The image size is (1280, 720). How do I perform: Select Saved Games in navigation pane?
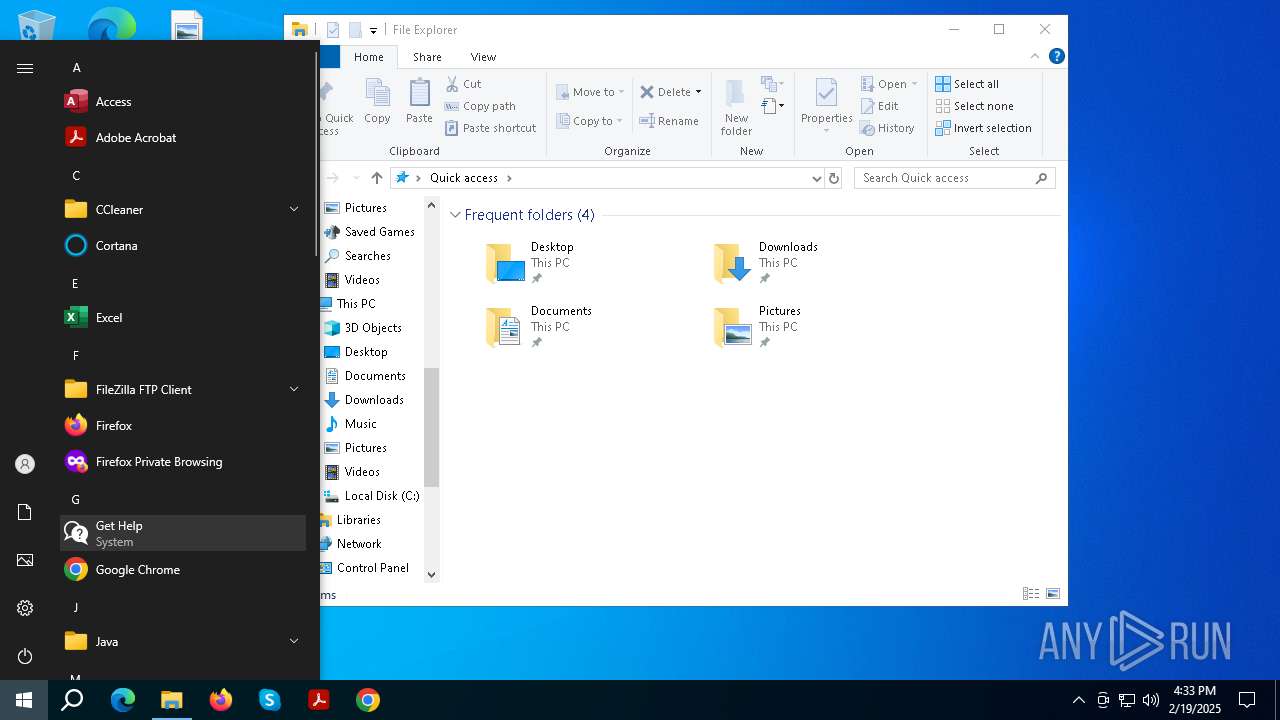370,232
